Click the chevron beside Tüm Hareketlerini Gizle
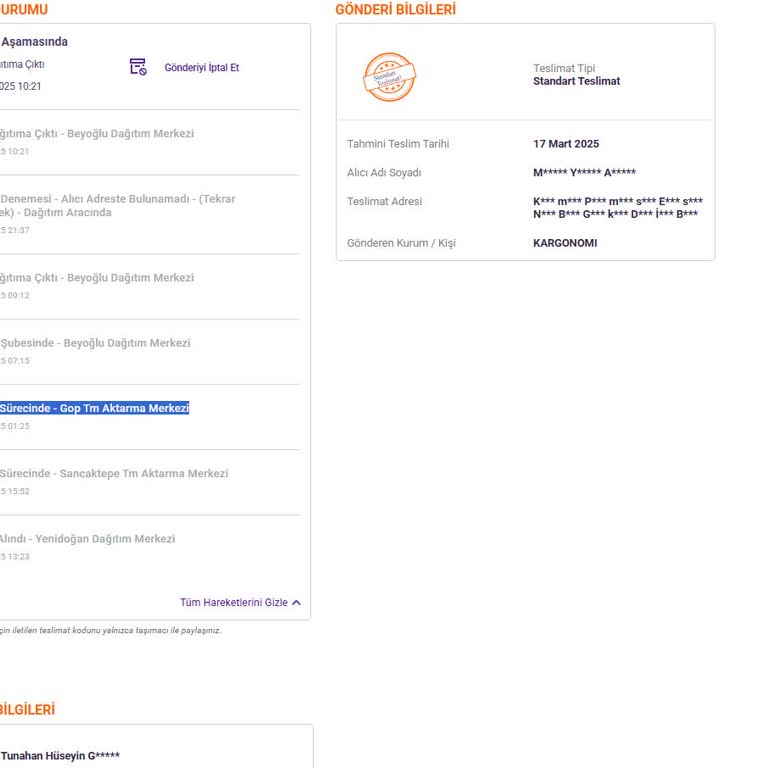Image resolution: width=768 pixels, height=768 pixels. 296,602
